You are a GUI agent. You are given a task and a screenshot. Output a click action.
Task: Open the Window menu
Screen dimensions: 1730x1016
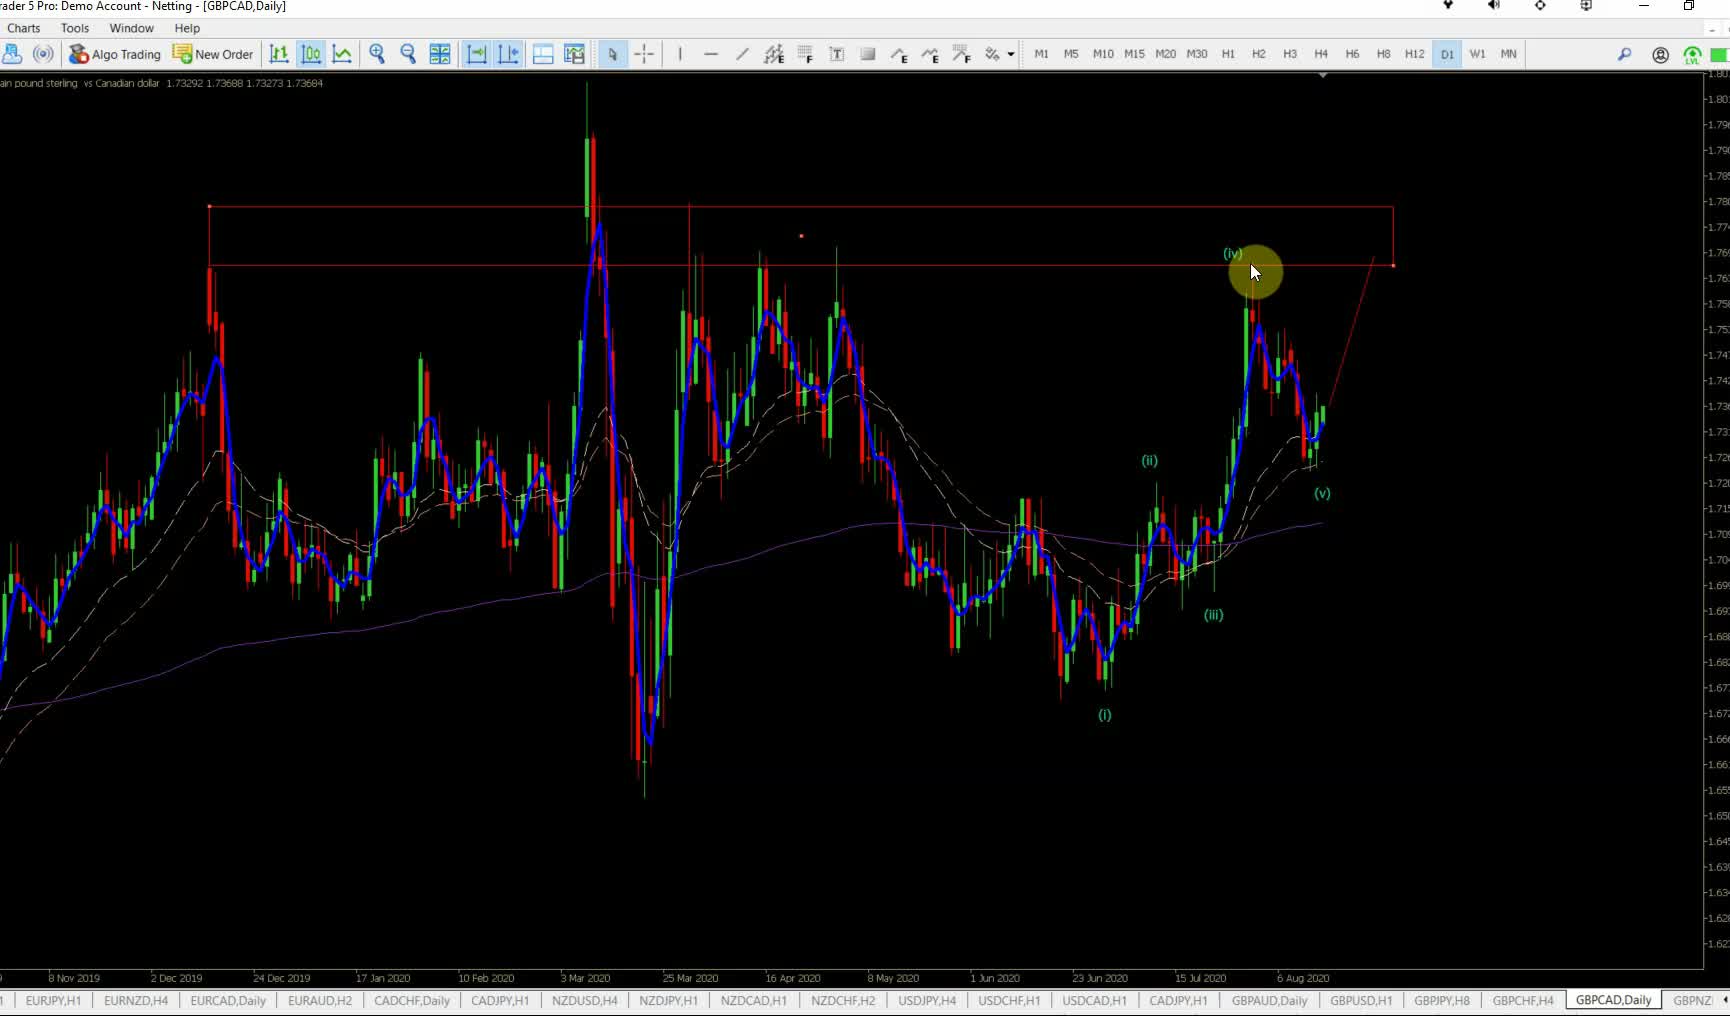(x=131, y=28)
